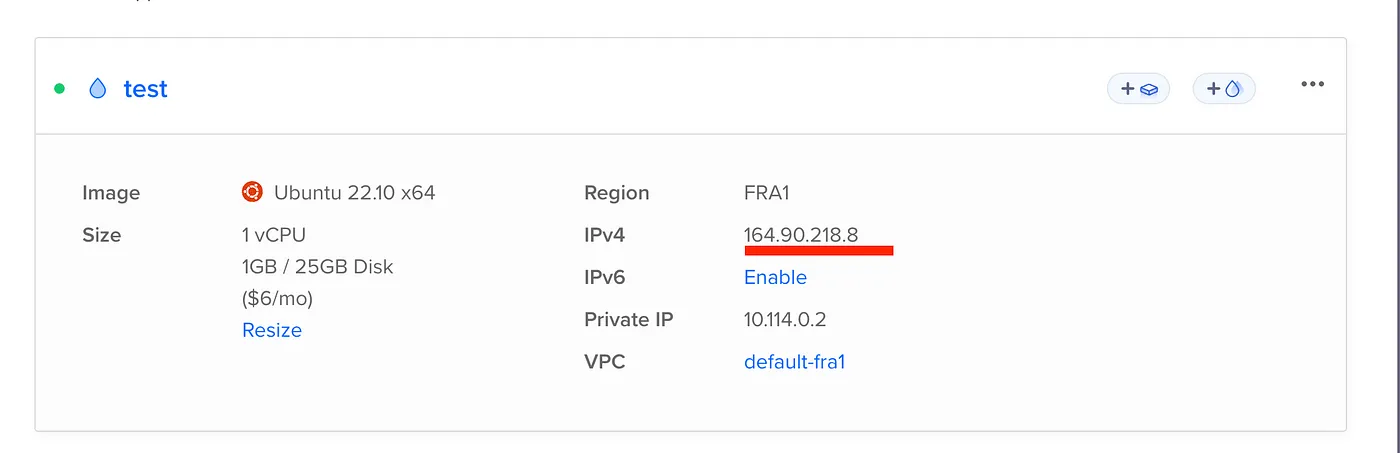Click the red underline below IPv4 address
1400x453 pixels.
[x=818, y=251]
